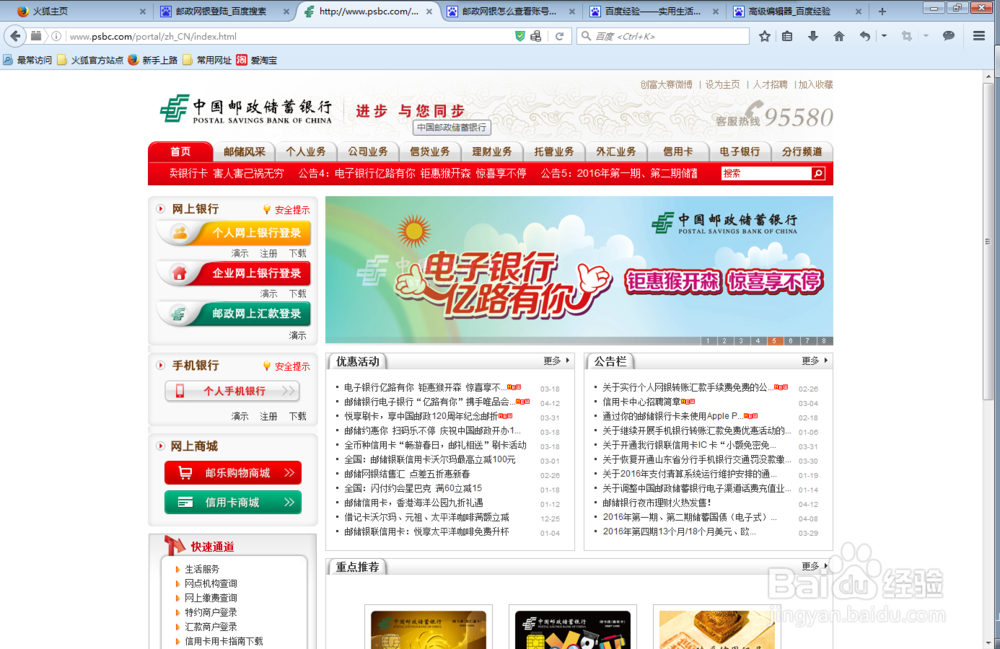Click the 设为主页 link at top
The width and height of the screenshot is (1000, 649).
(x=723, y=84)
